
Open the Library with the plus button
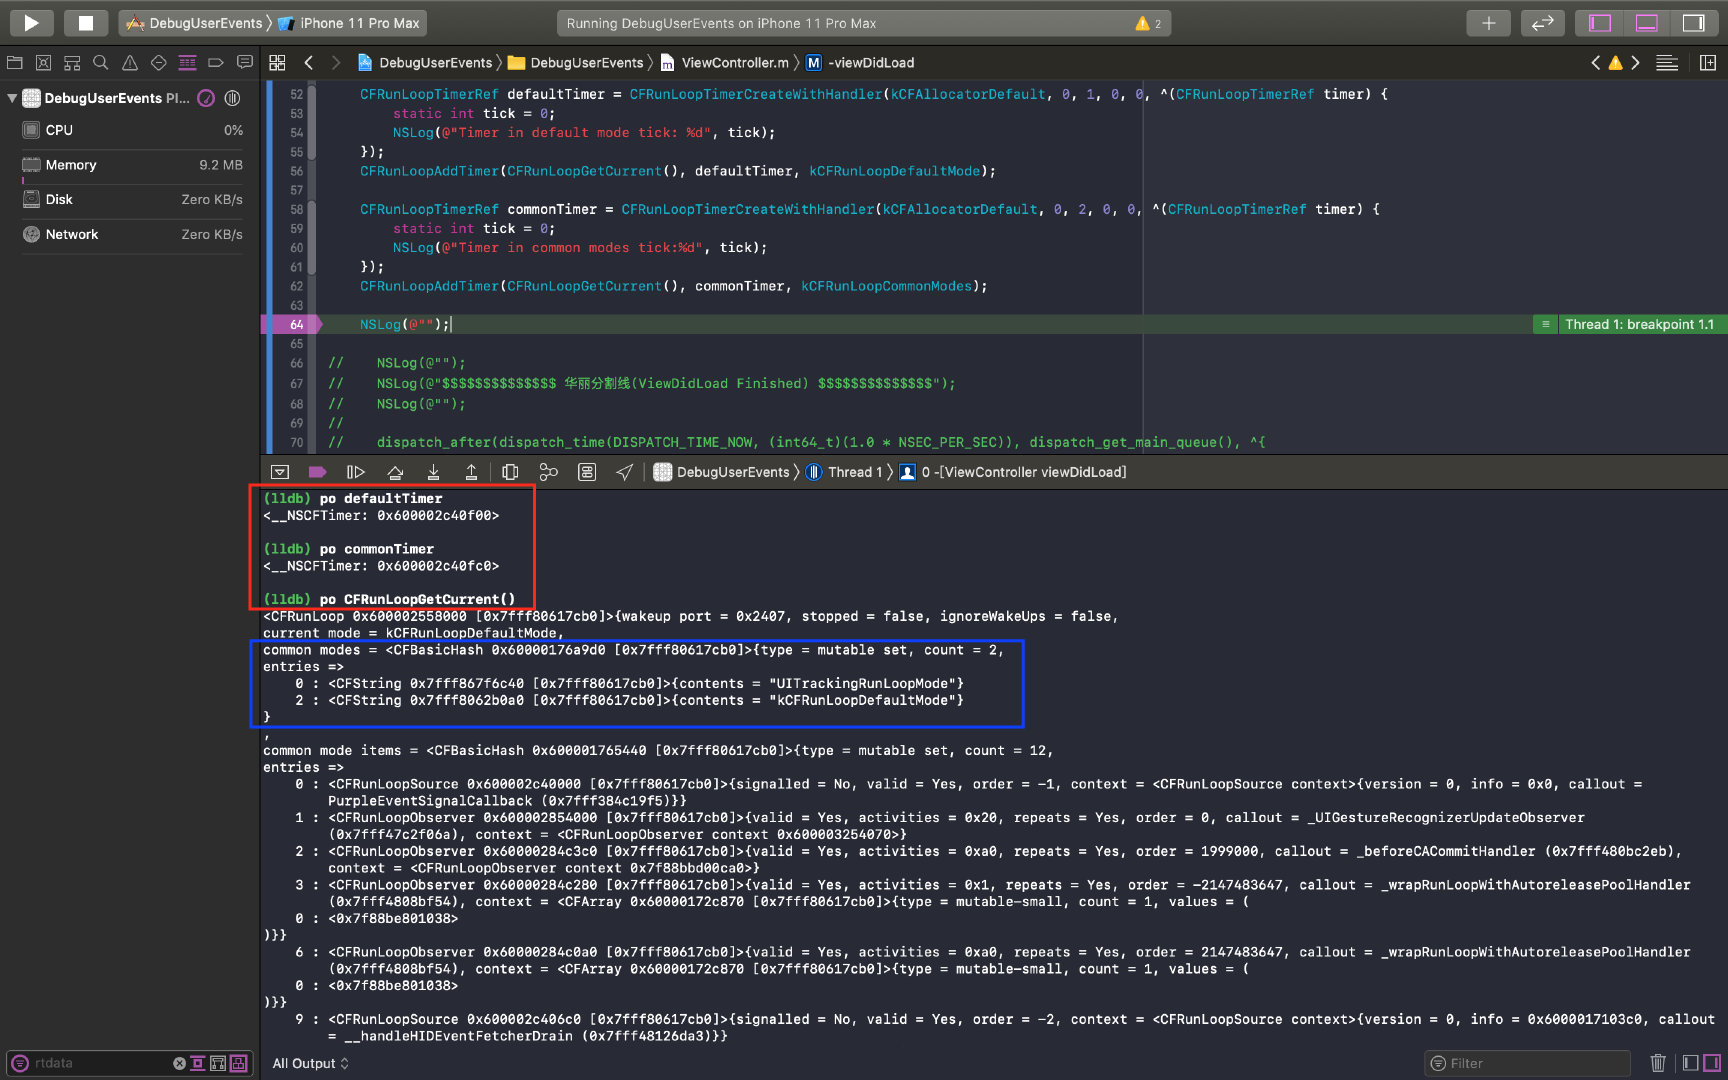(x=1488, y=22)
